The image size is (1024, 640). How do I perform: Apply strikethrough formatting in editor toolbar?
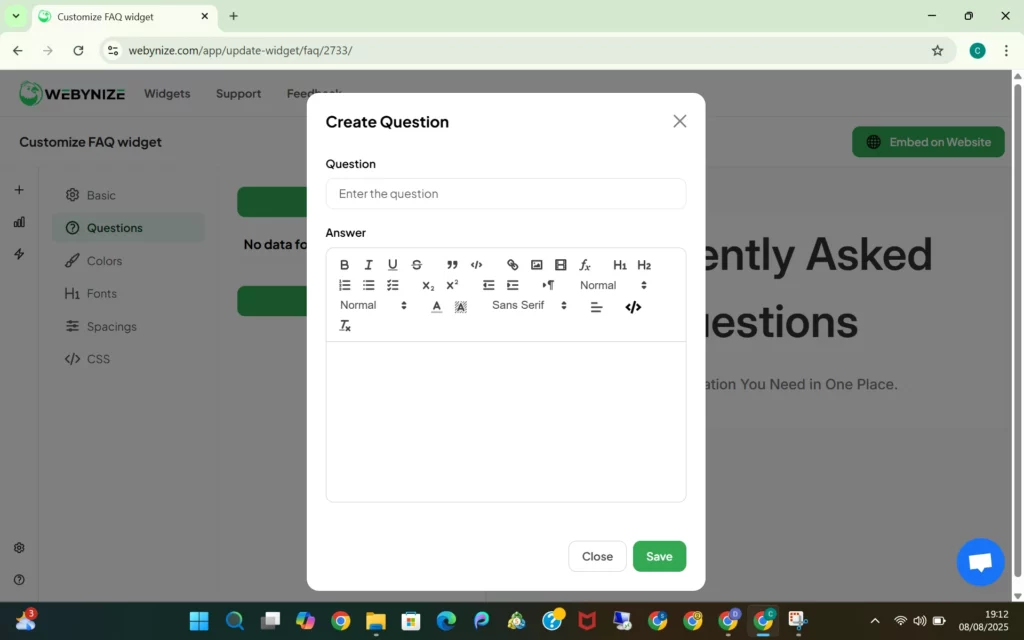click(x=417, y=264)
